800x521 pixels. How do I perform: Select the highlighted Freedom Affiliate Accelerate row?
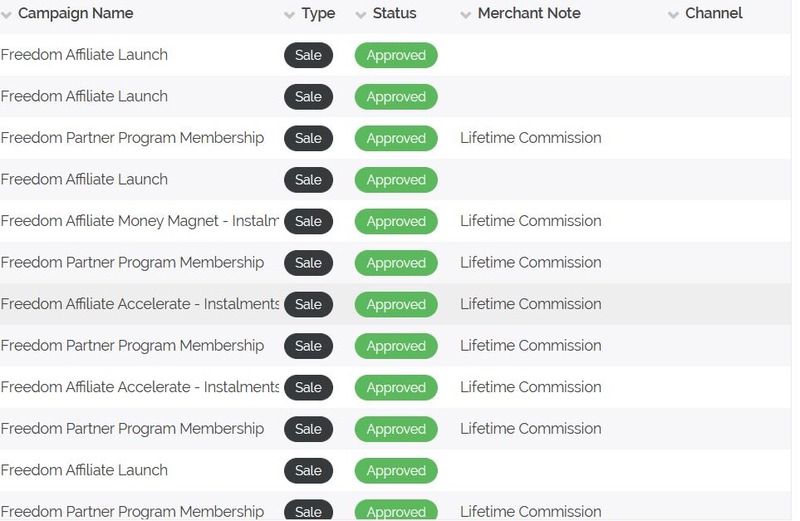pos(395,305)
